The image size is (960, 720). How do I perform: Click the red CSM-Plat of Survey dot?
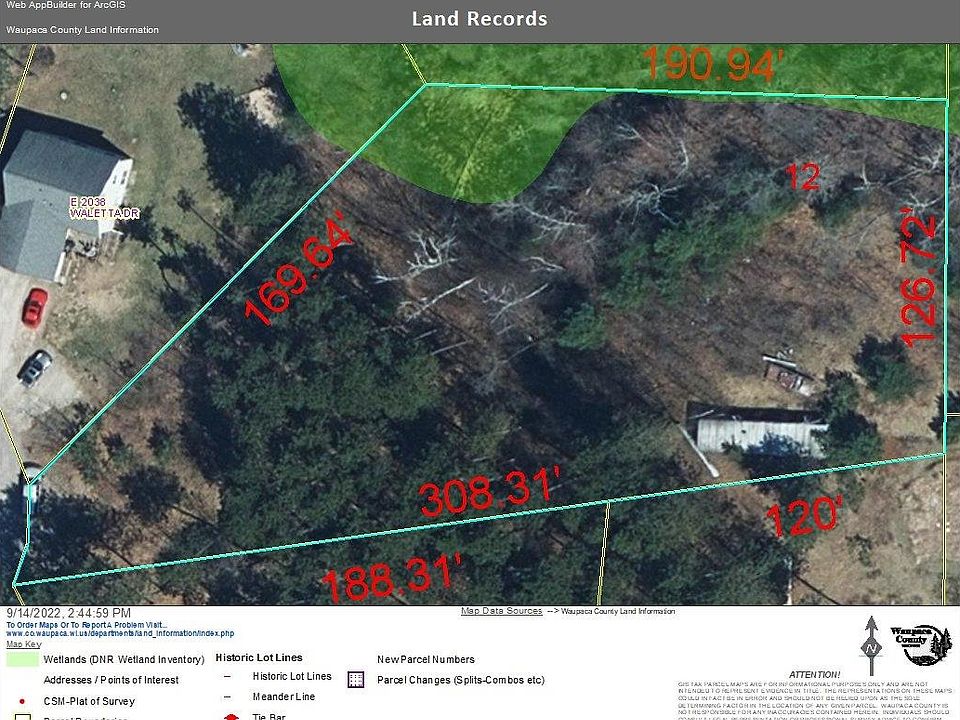coord(21,701)
